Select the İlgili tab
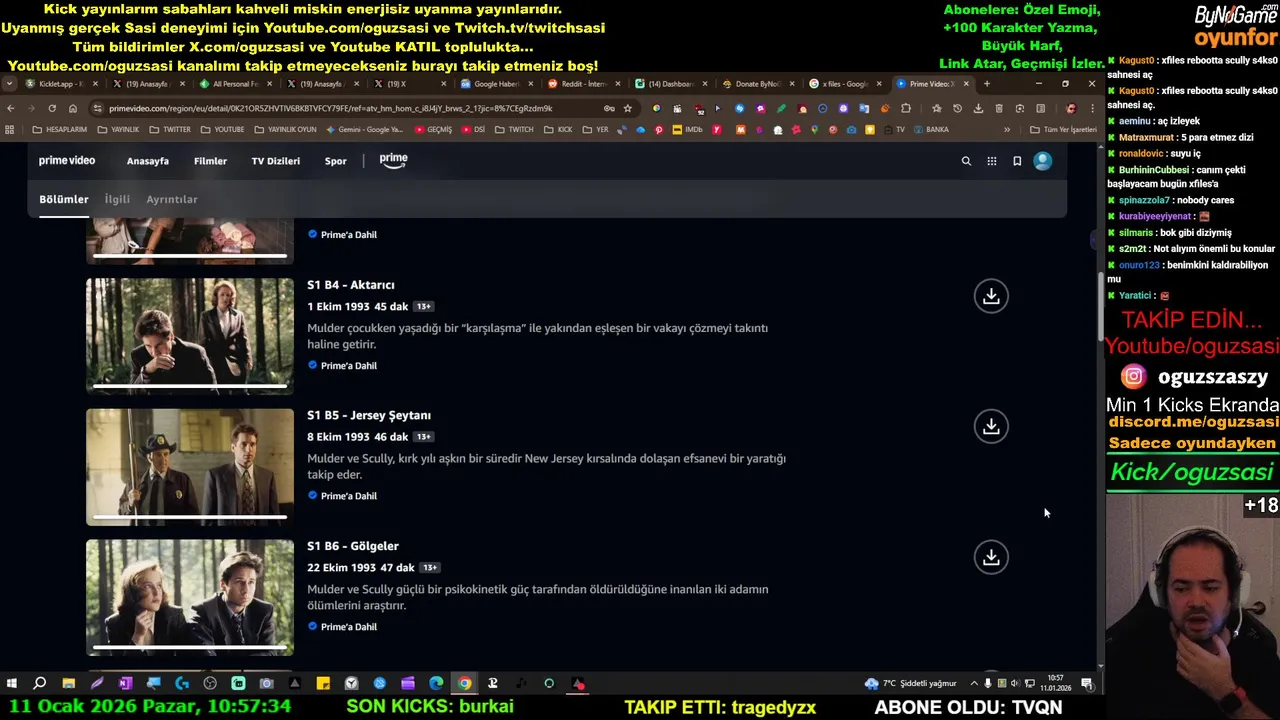Image resolution: width=1280 pixels, height=720 pixels. 117,199
